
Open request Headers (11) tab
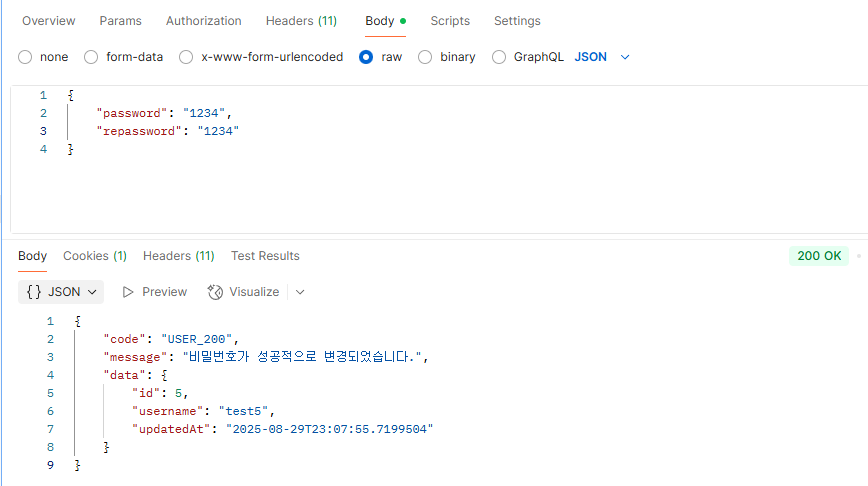(301, 21)
